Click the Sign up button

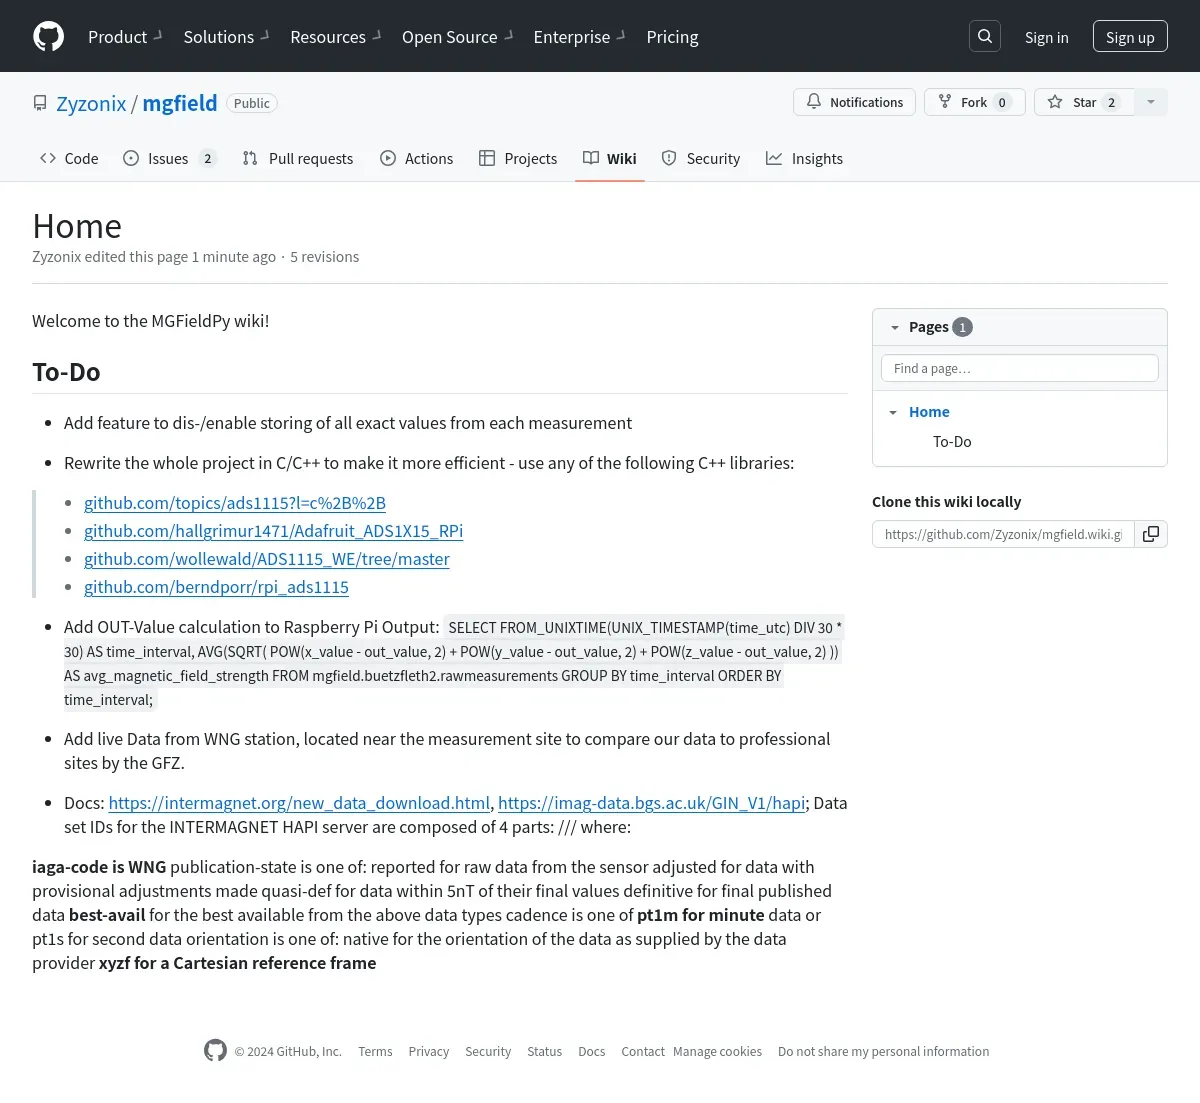point(1130,37)
